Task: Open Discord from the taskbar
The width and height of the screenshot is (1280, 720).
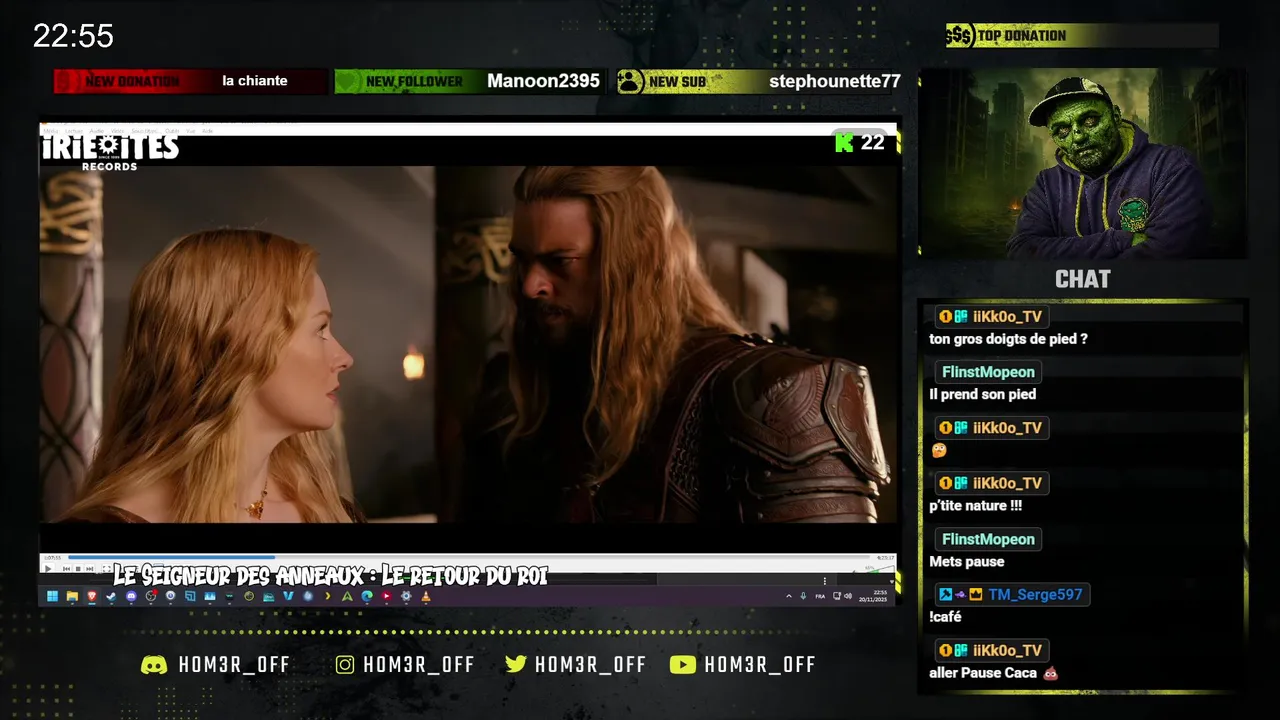Action: (131, 596)
